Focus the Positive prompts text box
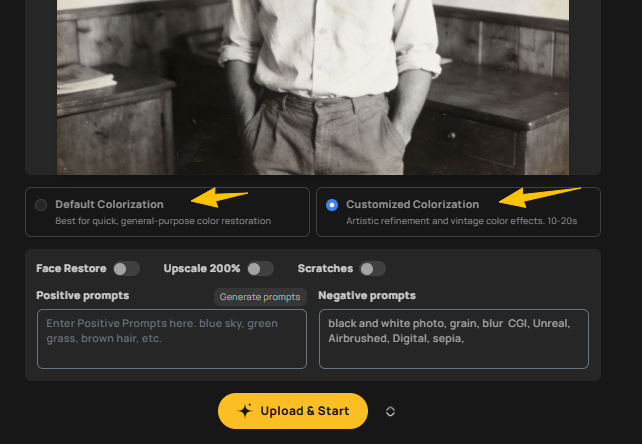 (x=171, y=338)
